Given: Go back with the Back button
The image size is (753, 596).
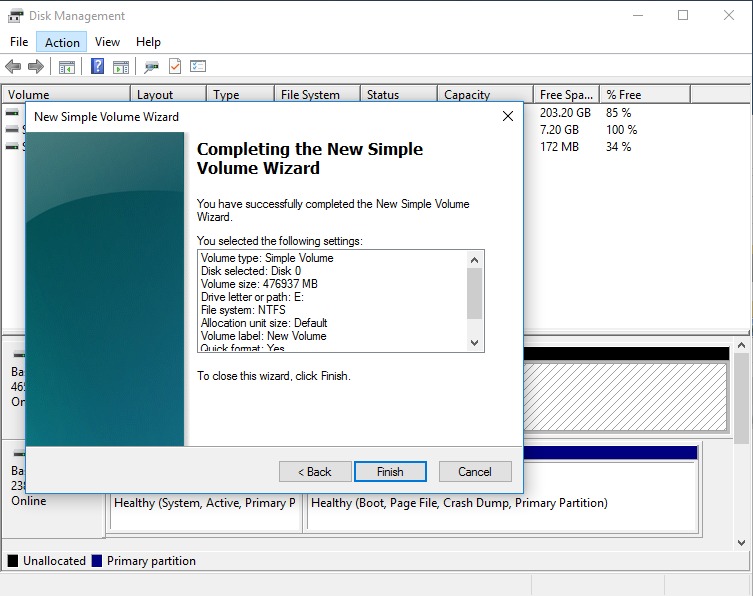Looking at the screenshot, I should (315, 472).
